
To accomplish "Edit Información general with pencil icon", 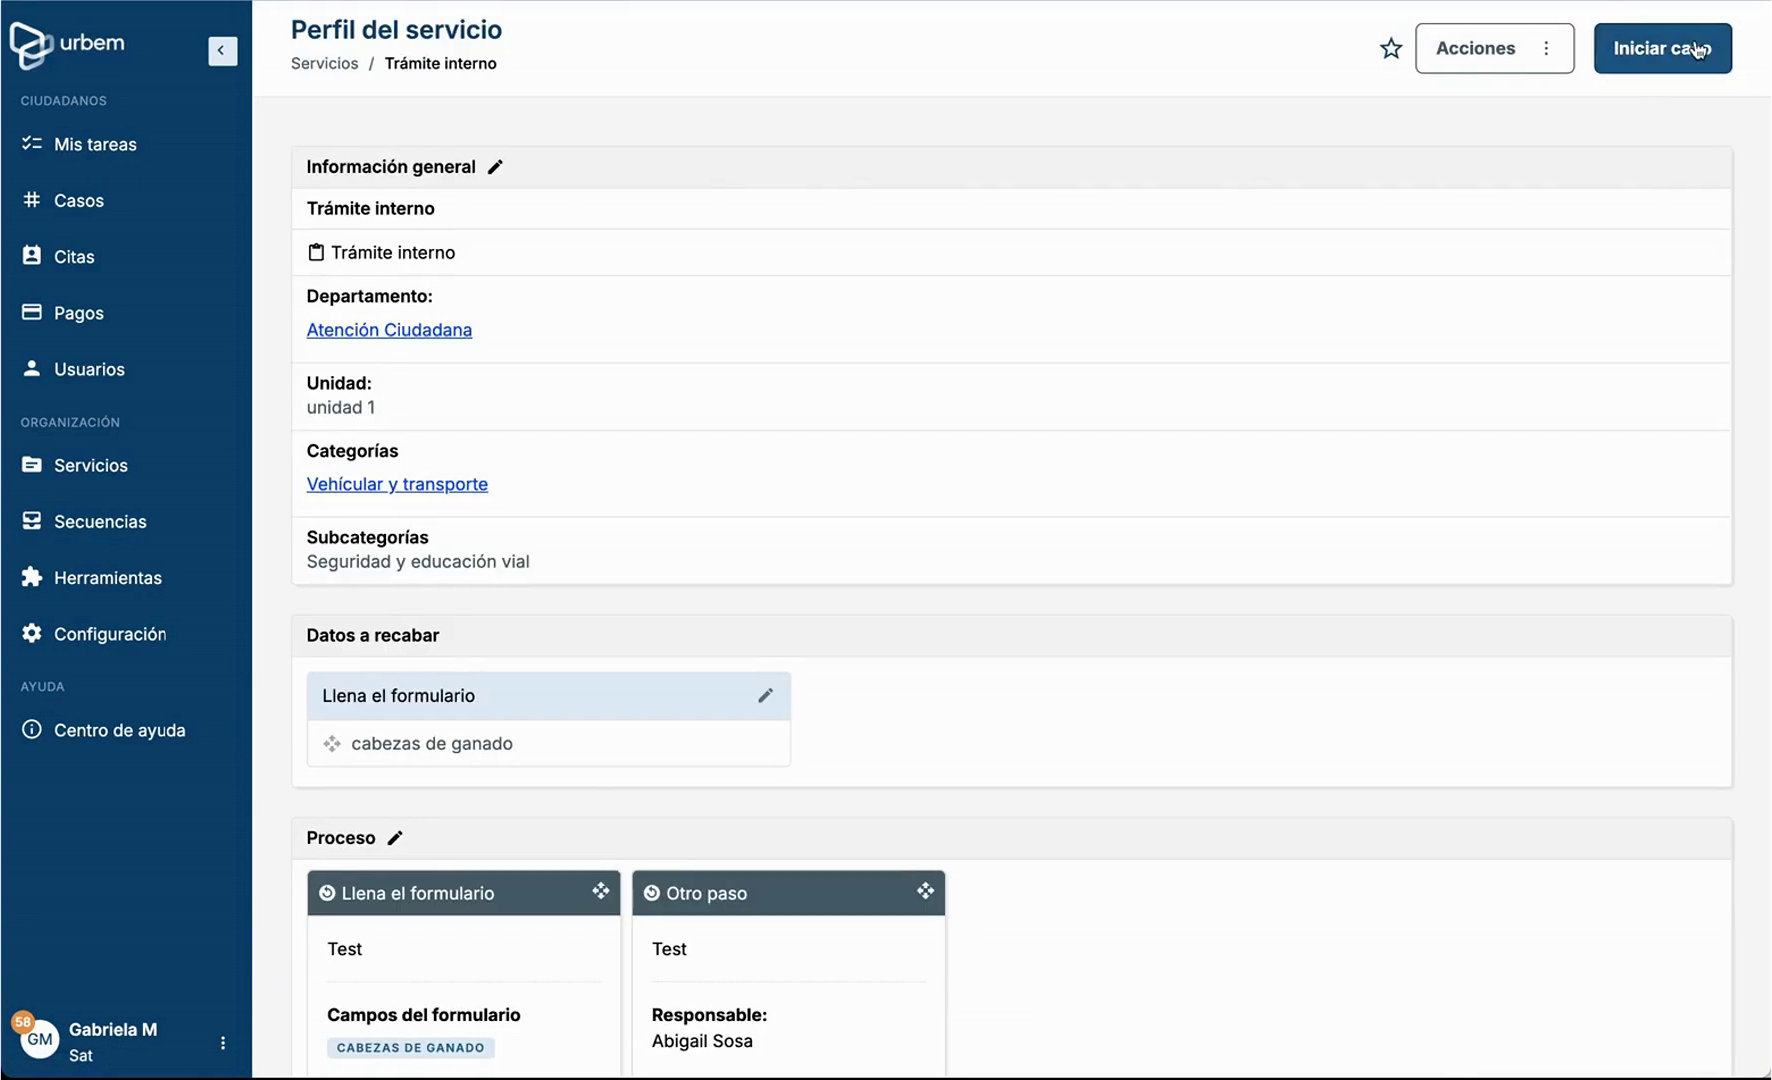I will pos(495,167).
